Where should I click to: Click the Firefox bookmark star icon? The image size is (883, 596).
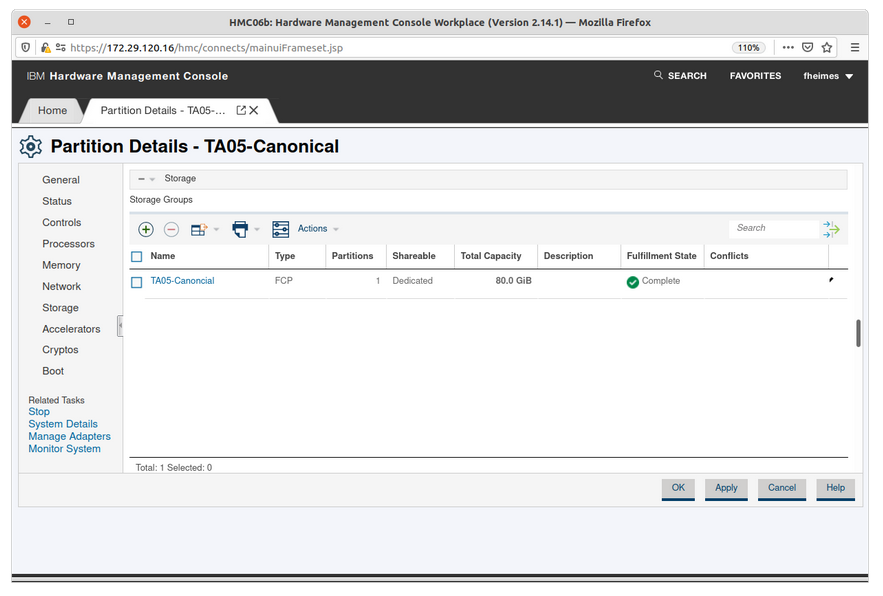tap(827, 47)
